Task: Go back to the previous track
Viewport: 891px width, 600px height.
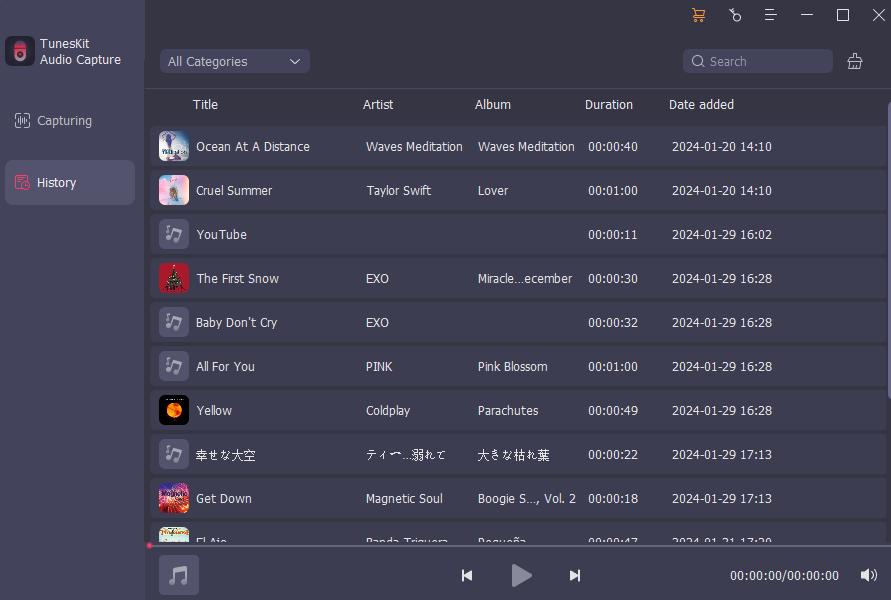Action: tap(467, 575)
